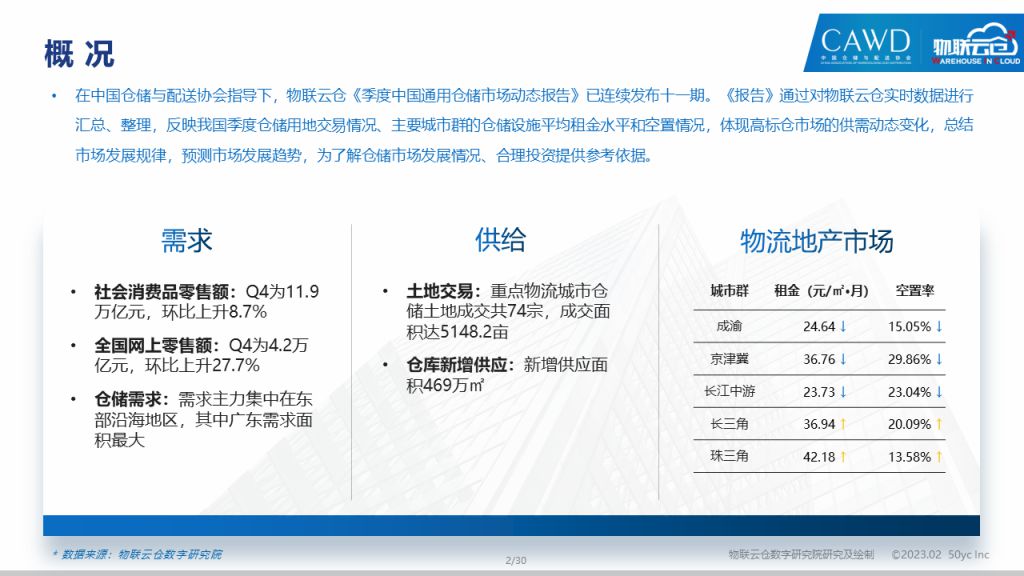This screenshot has height=576, width=1024.
Task: Select the 珠三角 row label
Action: coord(729,456)
